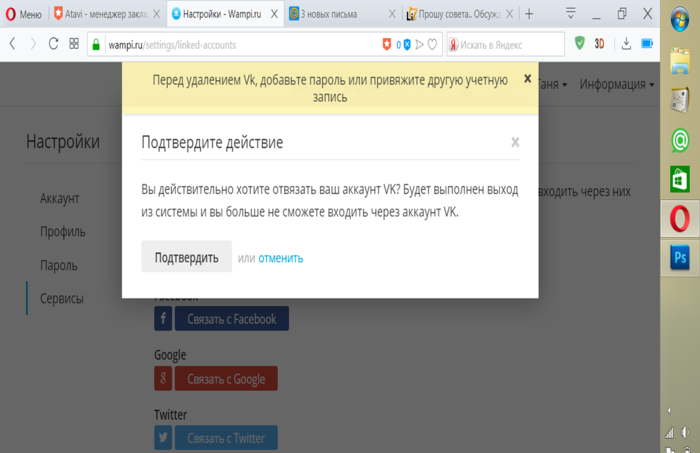
Task: Close the Настройки - Wampi.ru tab
Action: pyautogui.click(x=275, y=14)
